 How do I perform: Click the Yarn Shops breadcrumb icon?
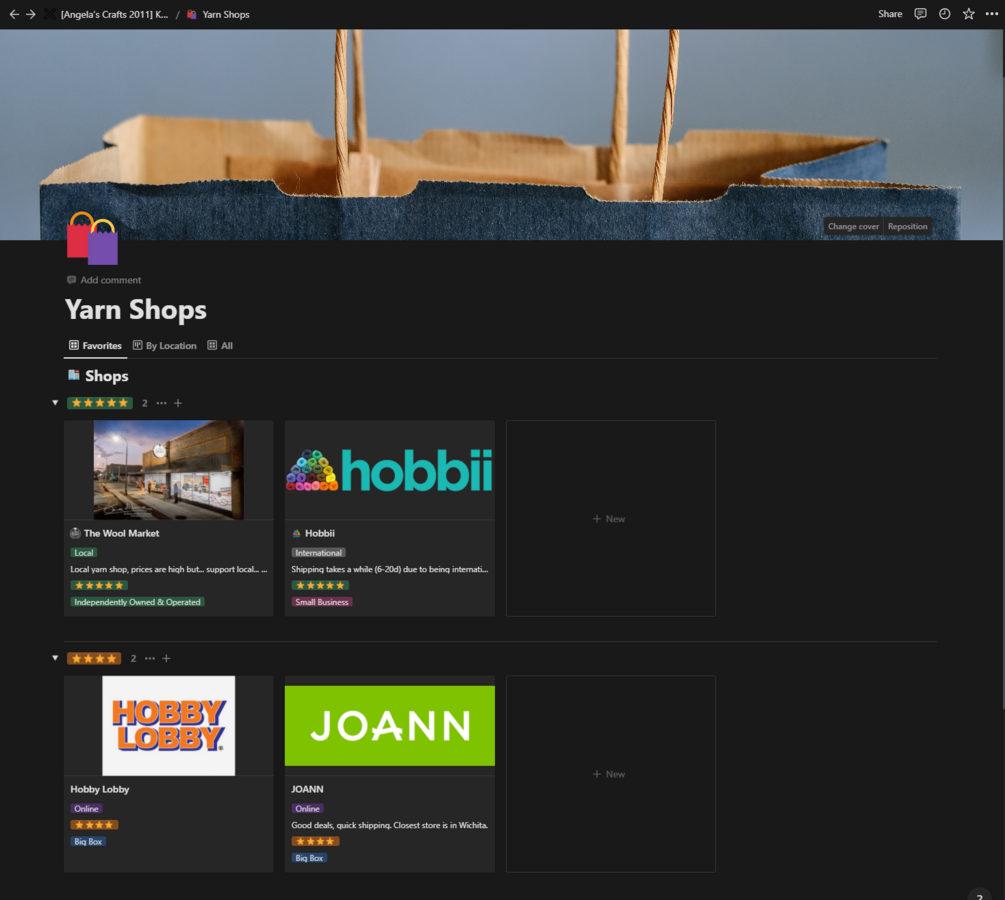click(192, 14)
